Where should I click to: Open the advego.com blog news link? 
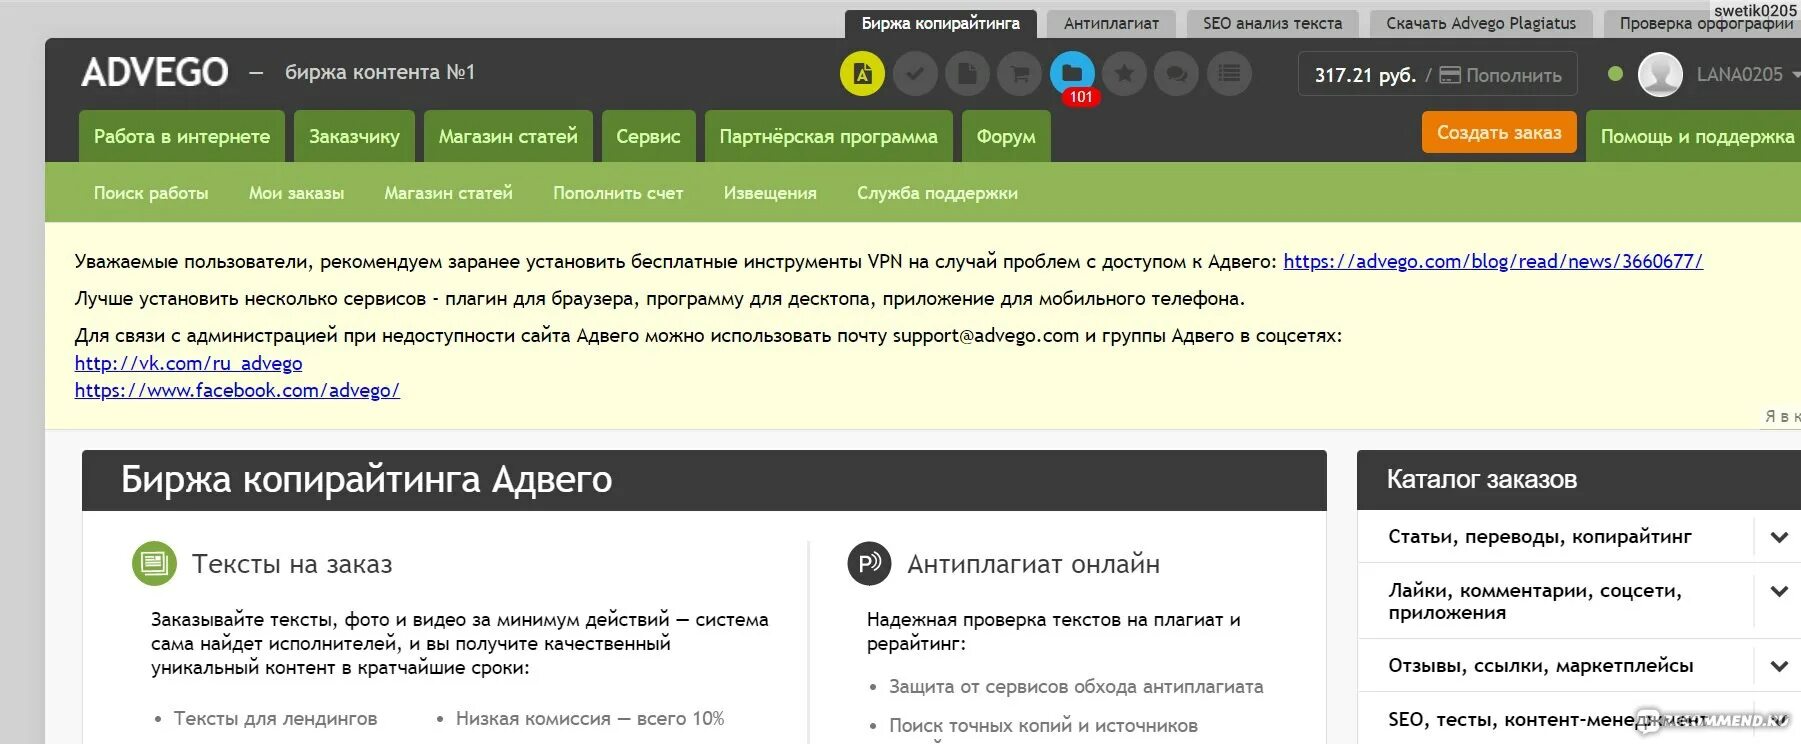1493,261
